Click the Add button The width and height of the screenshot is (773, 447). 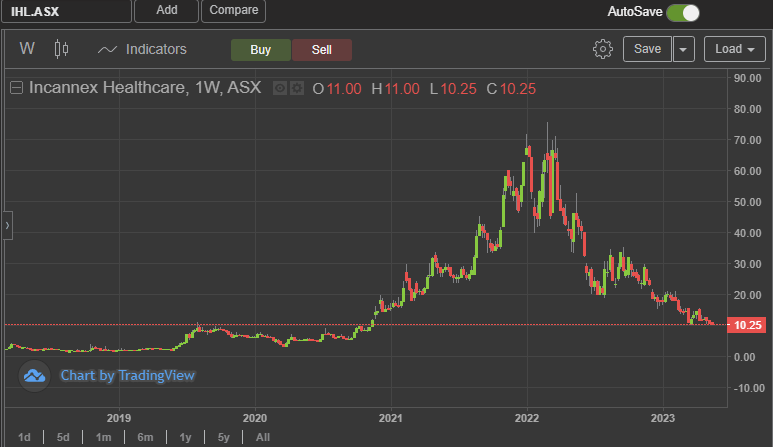pyautogui.click(x=167, y=10)
